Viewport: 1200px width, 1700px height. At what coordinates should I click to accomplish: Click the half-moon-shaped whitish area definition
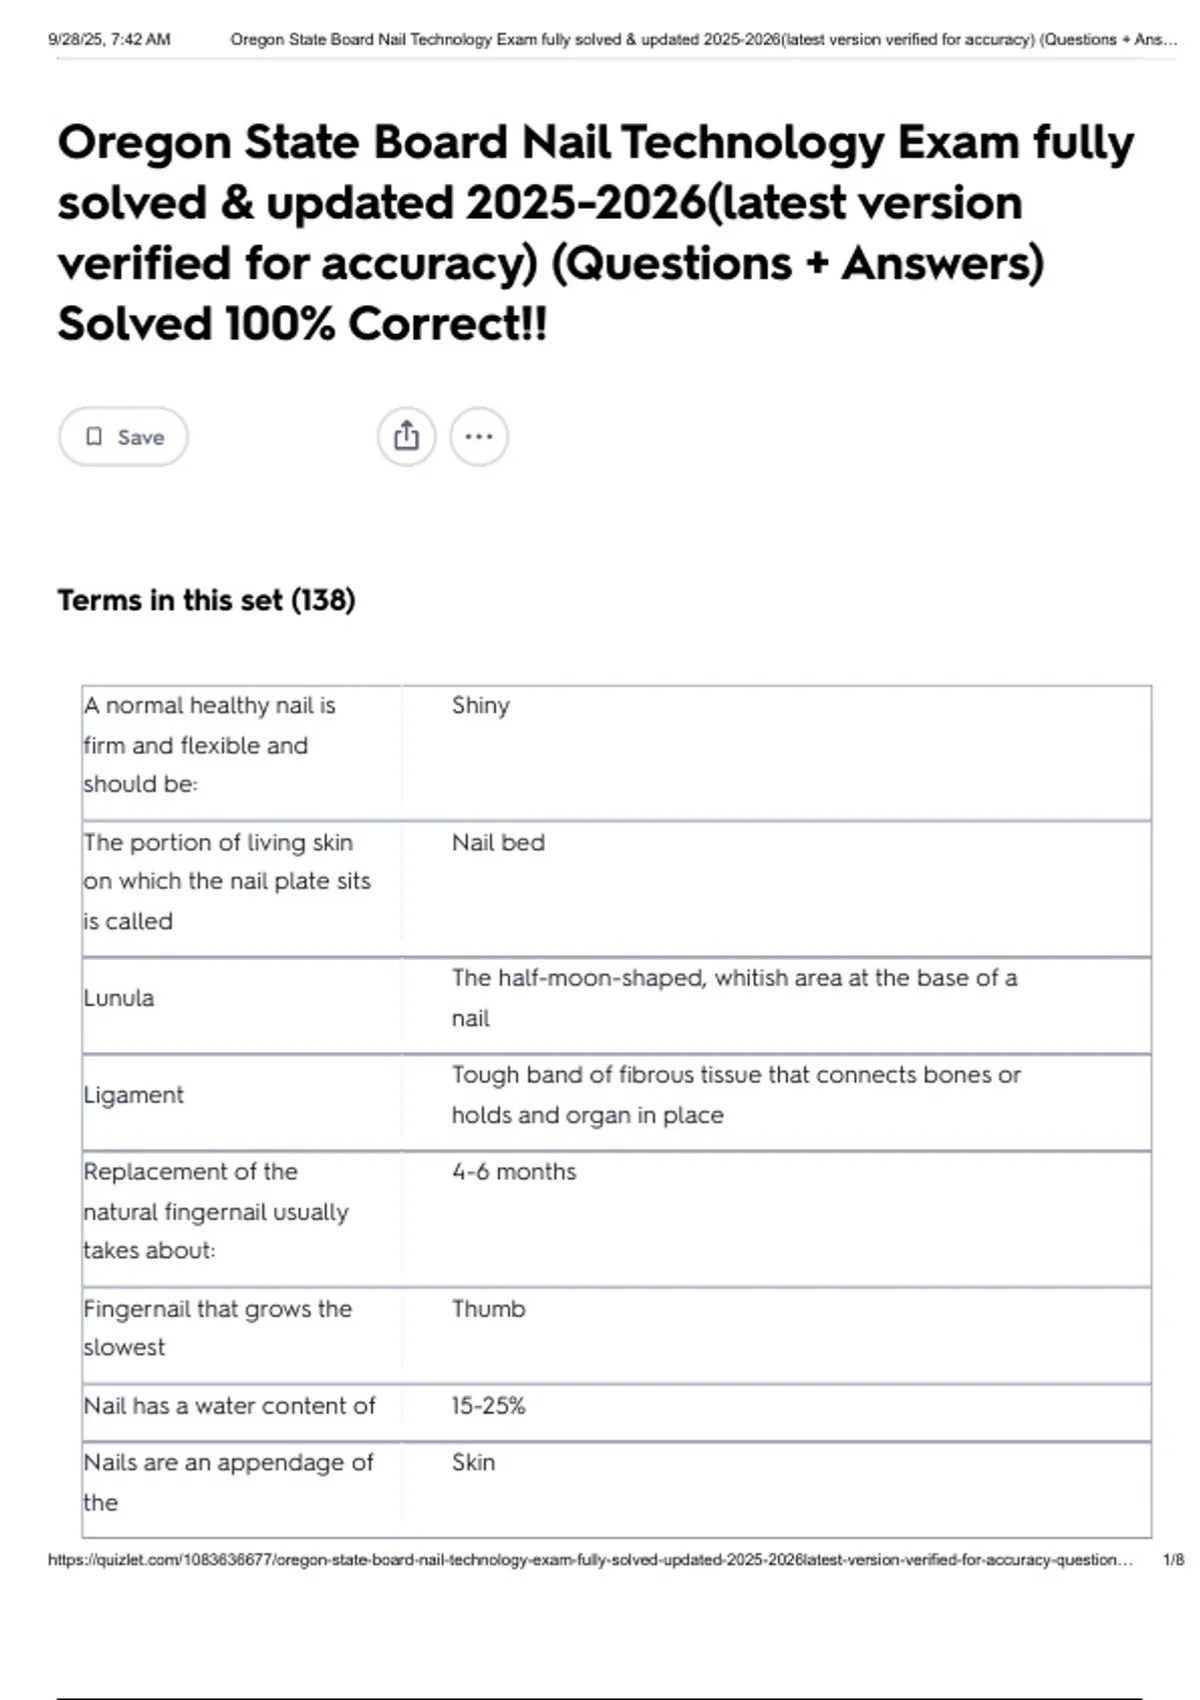(734, 997)
